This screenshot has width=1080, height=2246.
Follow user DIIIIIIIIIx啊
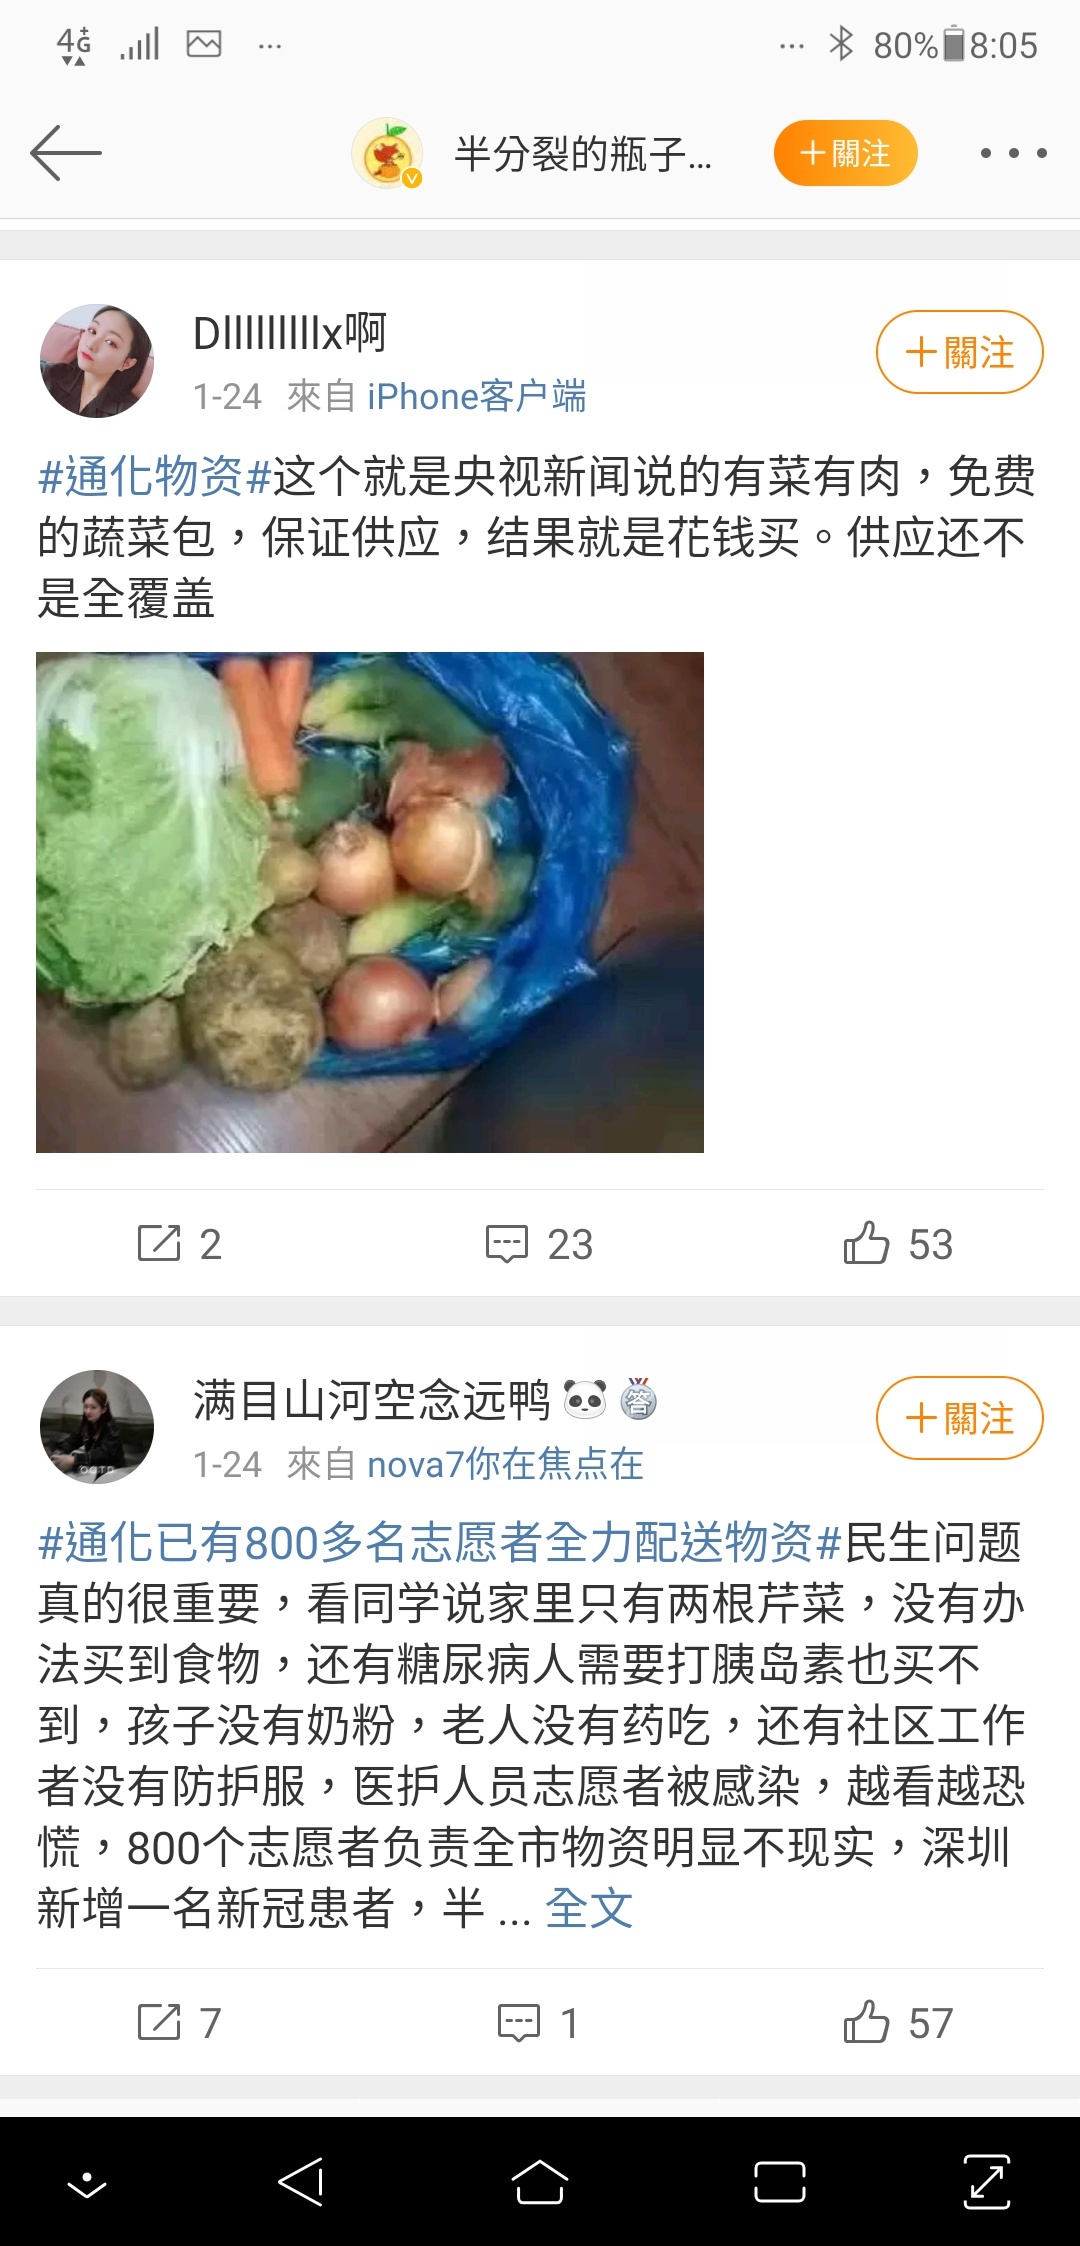click(x=960, y=352)
